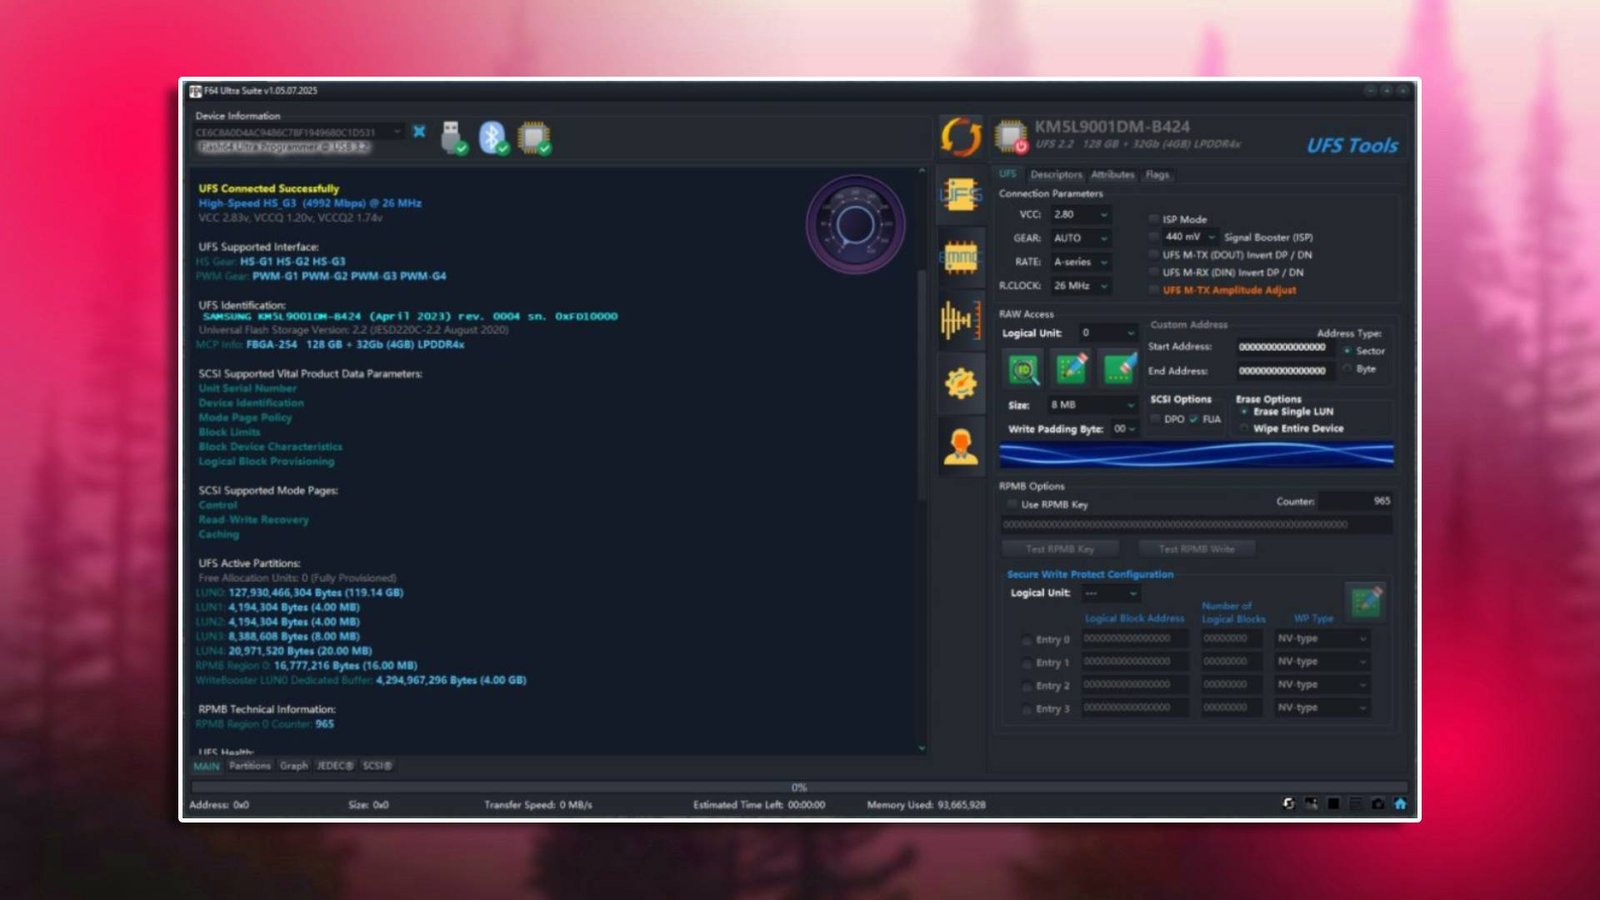
Task: Click the Start Address input field
Action: point(1284,347)
